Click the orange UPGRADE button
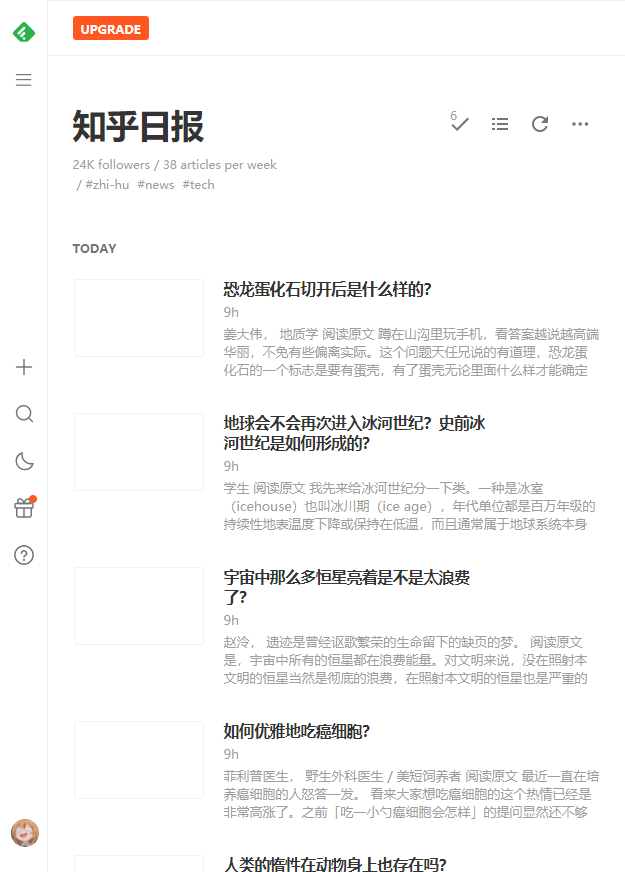This screenshot has width=625, height=872. (x=110, y=29)
